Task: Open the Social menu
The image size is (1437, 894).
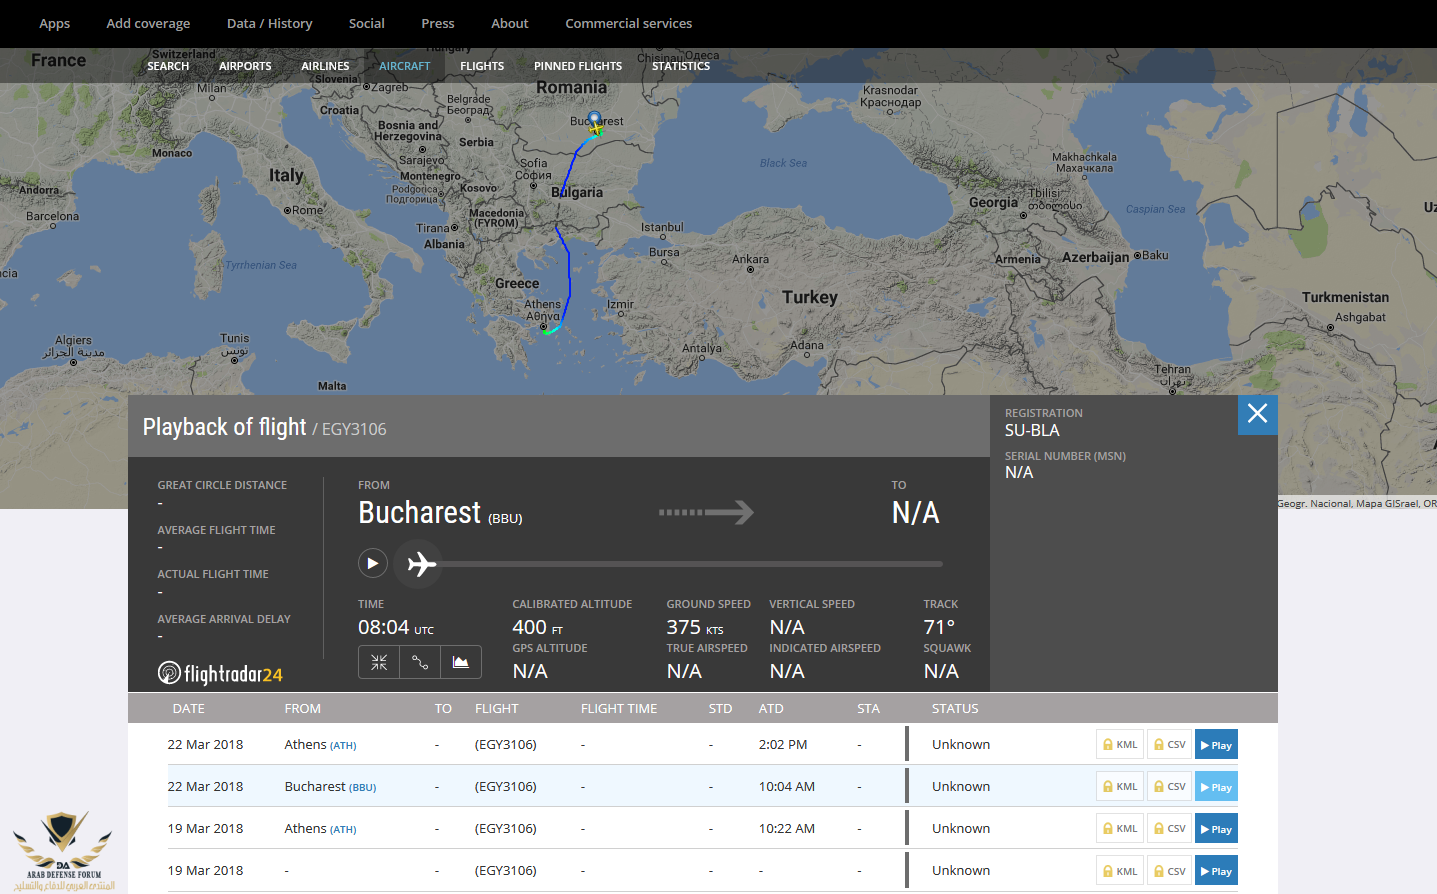Action: tap(366, 23)
